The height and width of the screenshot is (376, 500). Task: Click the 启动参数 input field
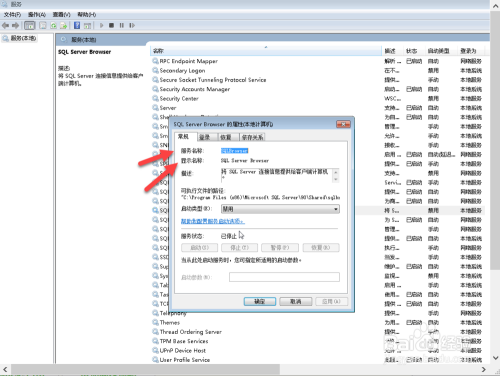point(284,277)
